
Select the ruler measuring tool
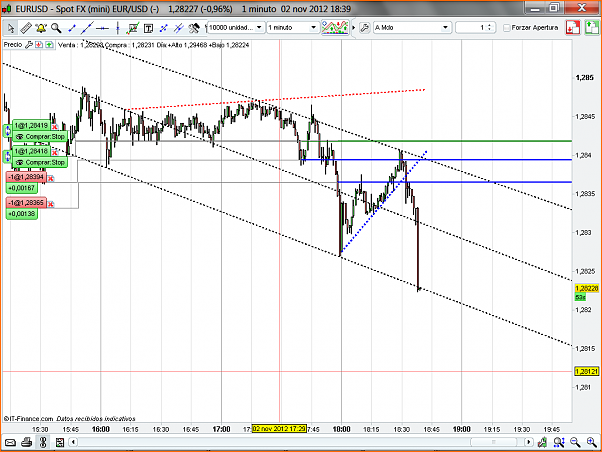tap(26, 28)
